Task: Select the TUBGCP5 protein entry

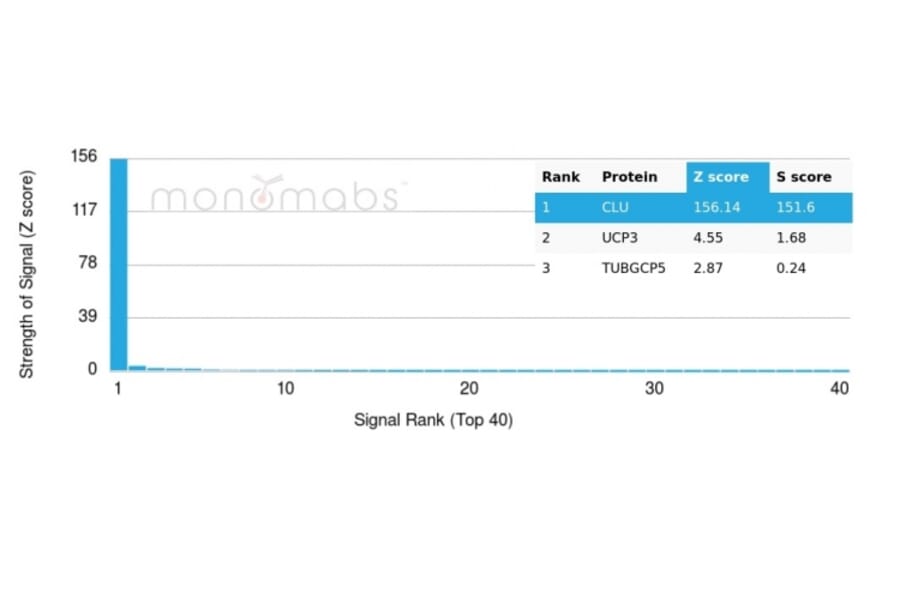Action: click(633, 268)
